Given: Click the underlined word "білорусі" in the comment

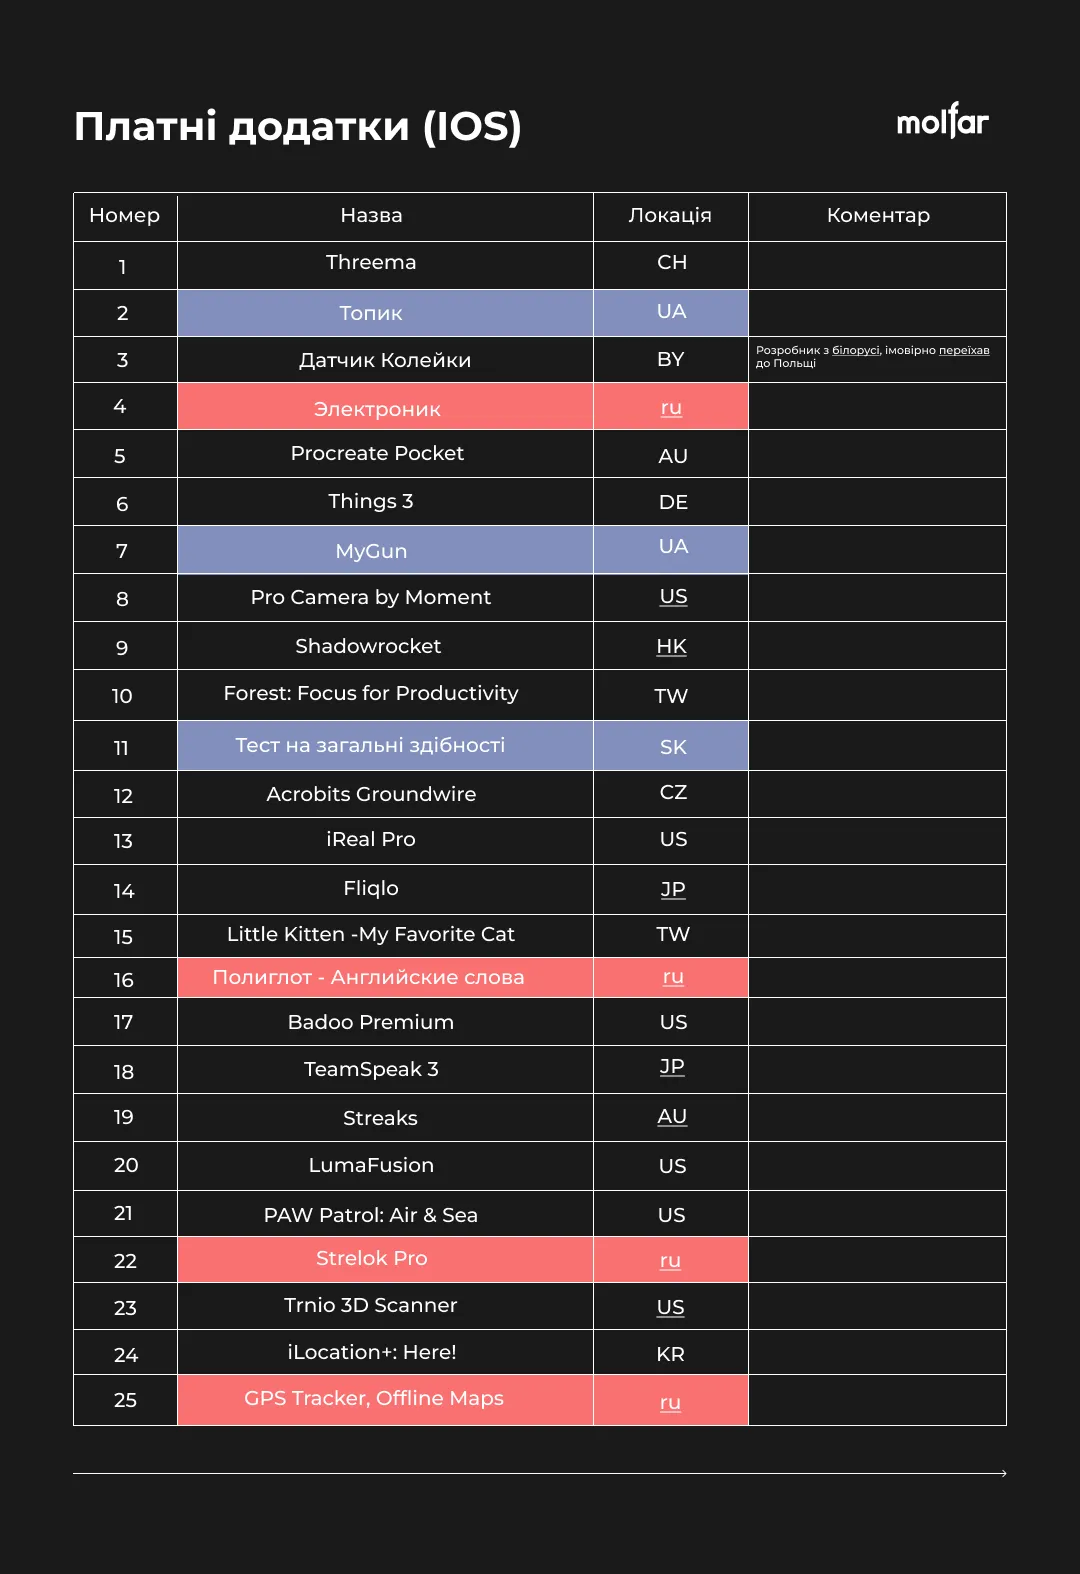Looking at the screenshot, I should [x=856, y=350].
